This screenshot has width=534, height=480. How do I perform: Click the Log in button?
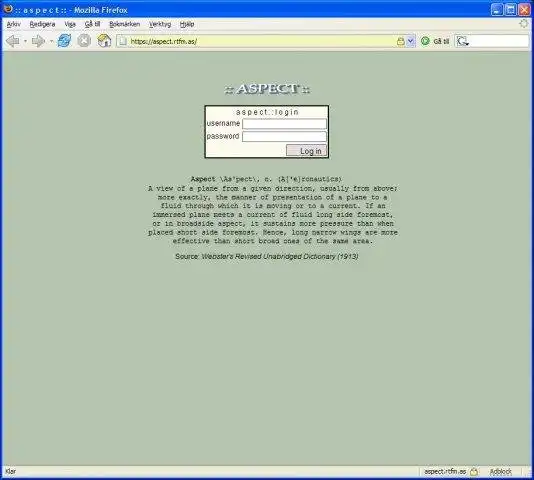coord(307,151)
